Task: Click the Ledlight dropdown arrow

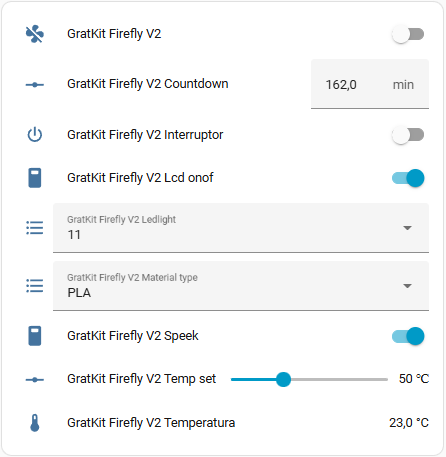Action: point(407,228)
